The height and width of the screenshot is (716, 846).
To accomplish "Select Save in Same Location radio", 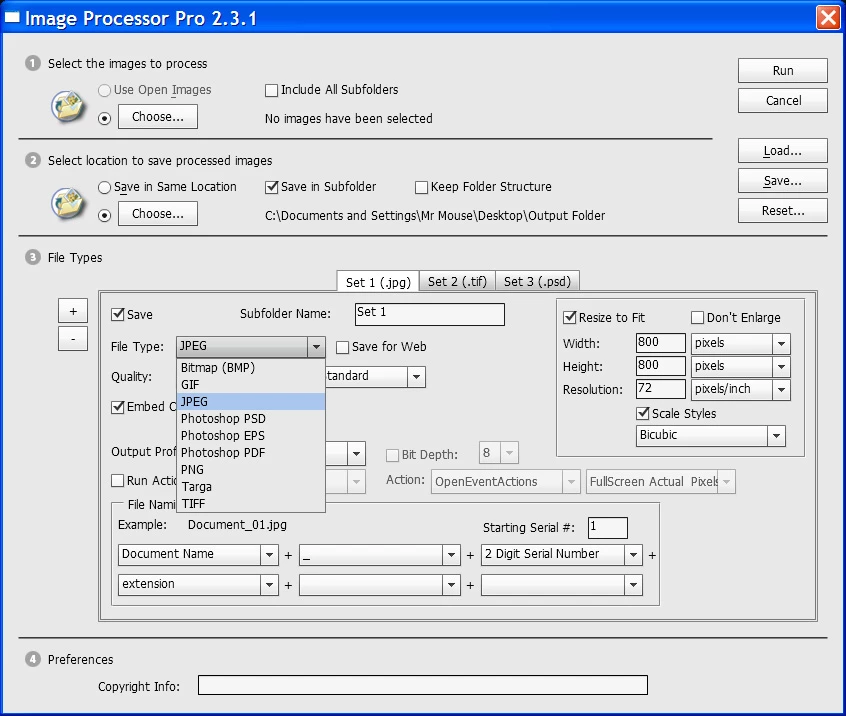I will tap(105, 187).
